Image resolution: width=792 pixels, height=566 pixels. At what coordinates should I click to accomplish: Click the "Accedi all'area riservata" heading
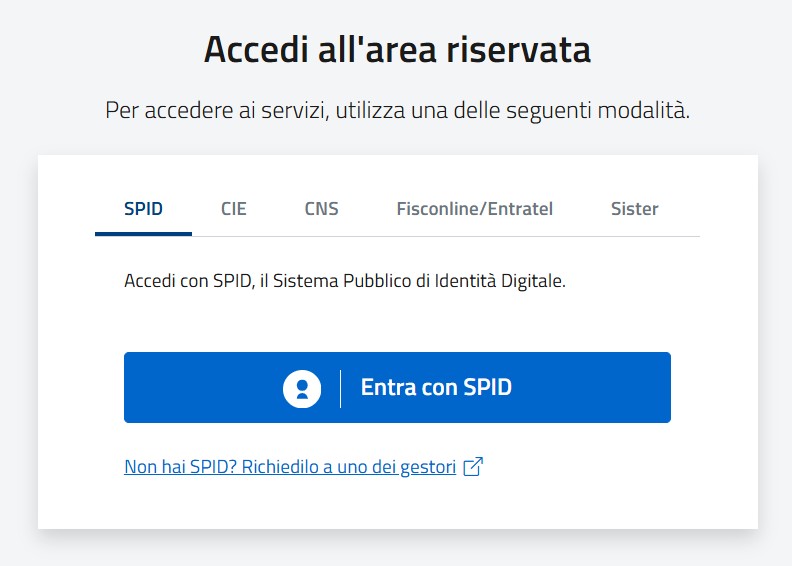tap(397, 49)
